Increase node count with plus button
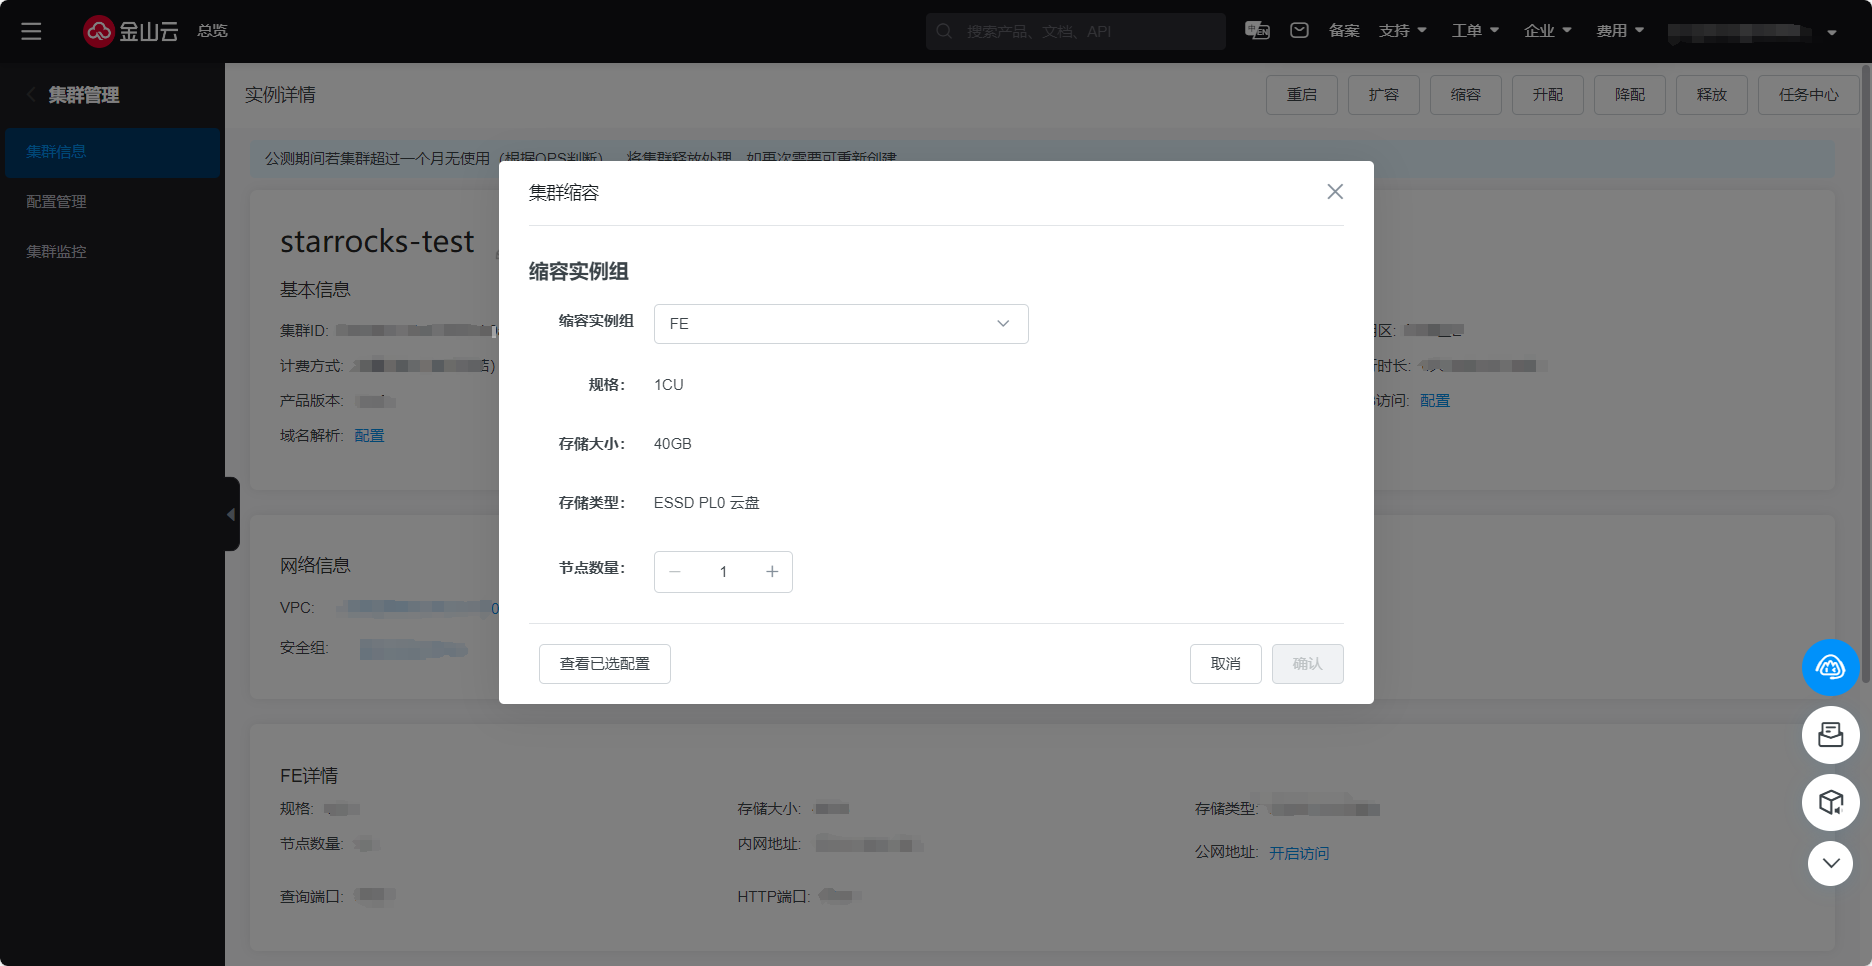1872x966 pixels. [x=771, y=572]
